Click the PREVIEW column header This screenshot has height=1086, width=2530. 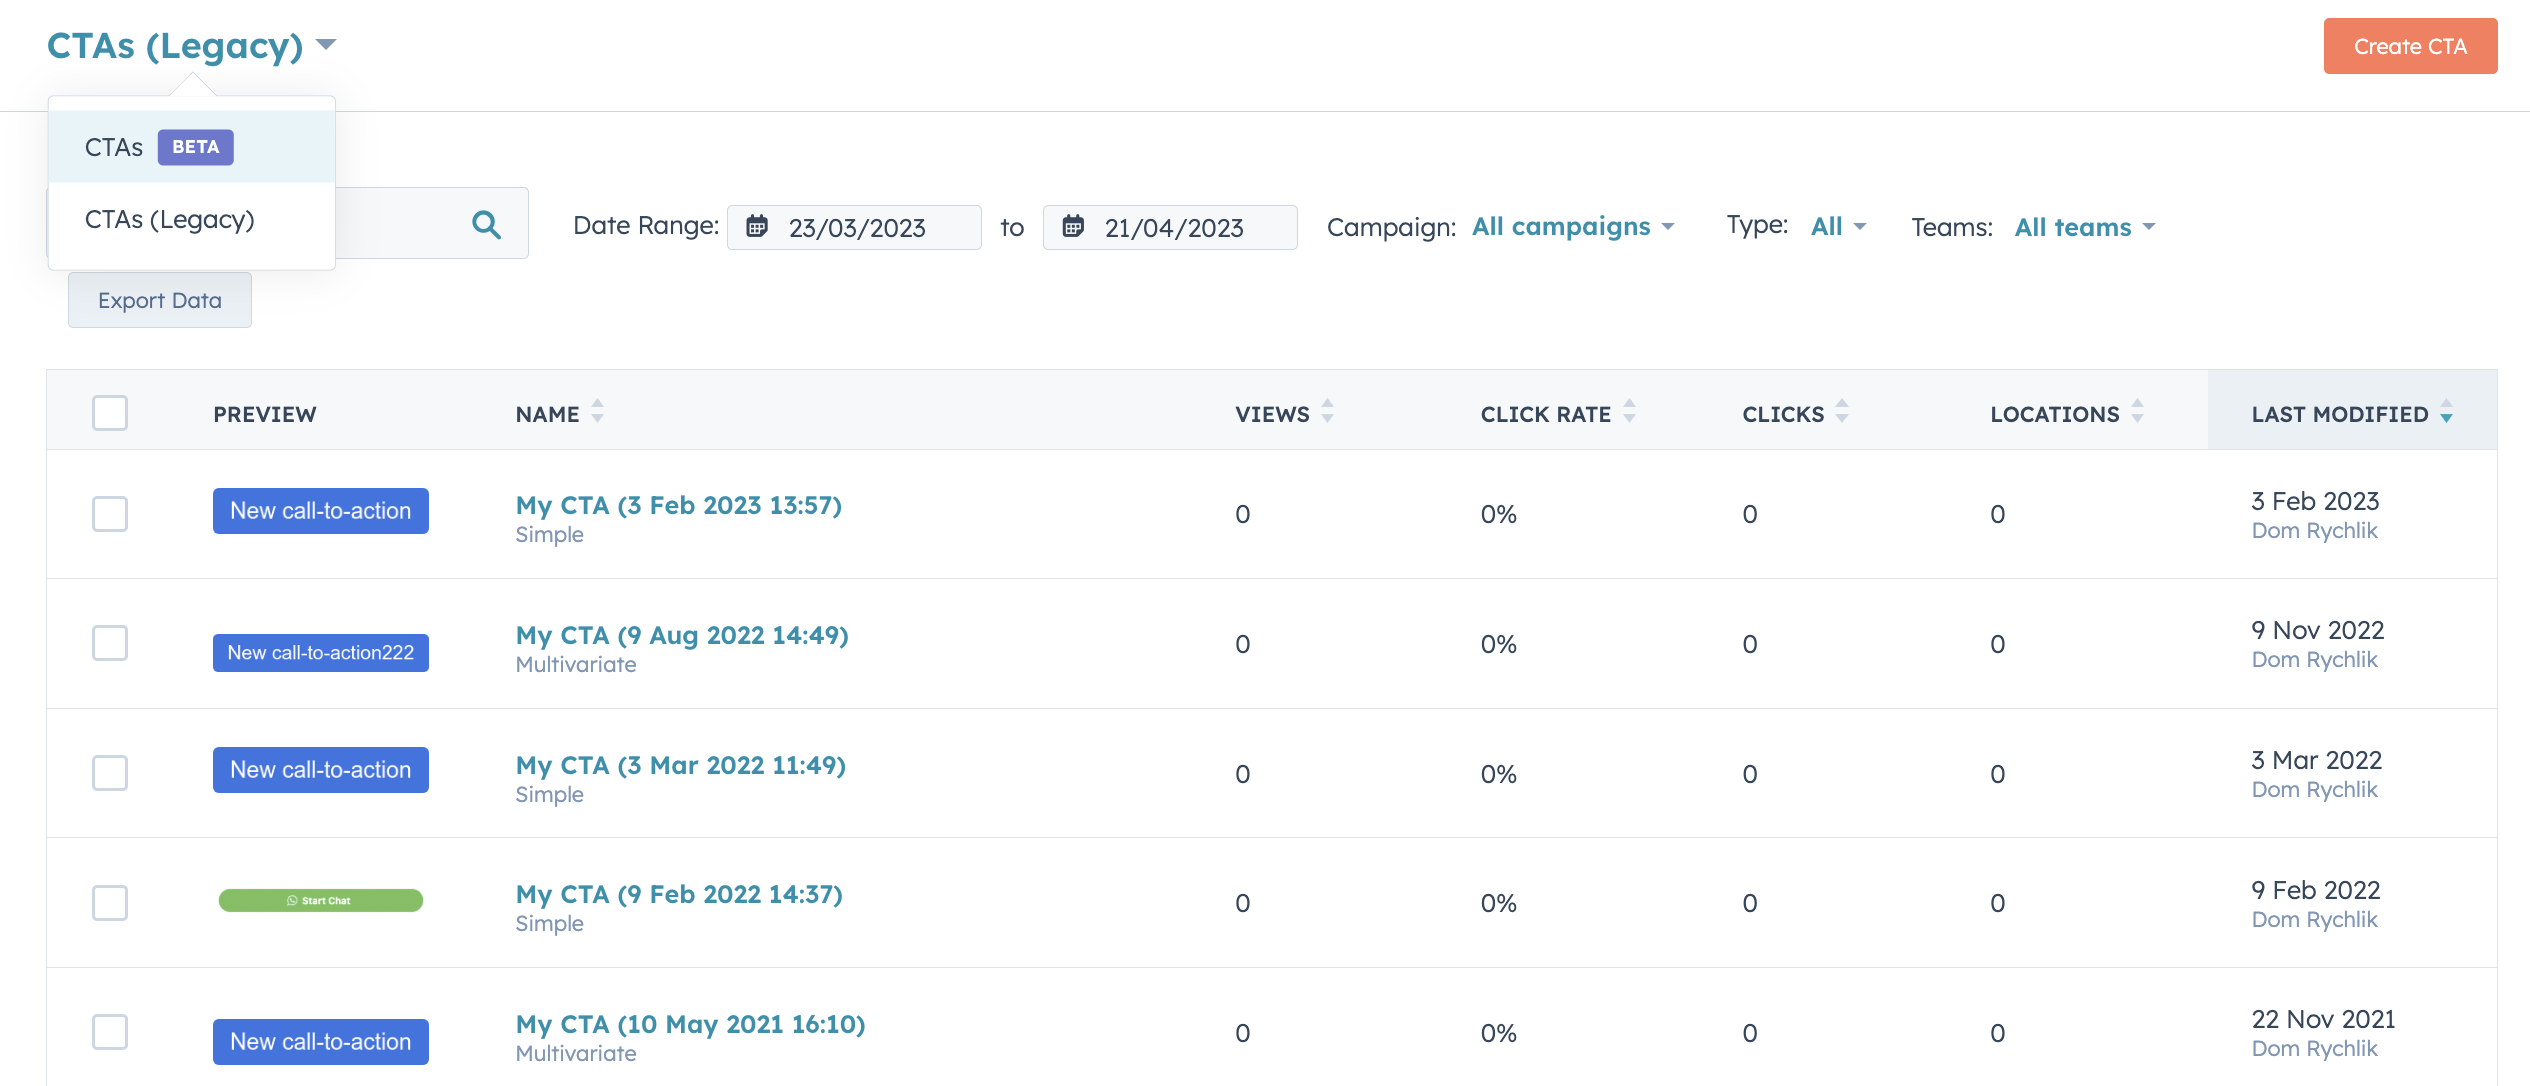[265, 414]
